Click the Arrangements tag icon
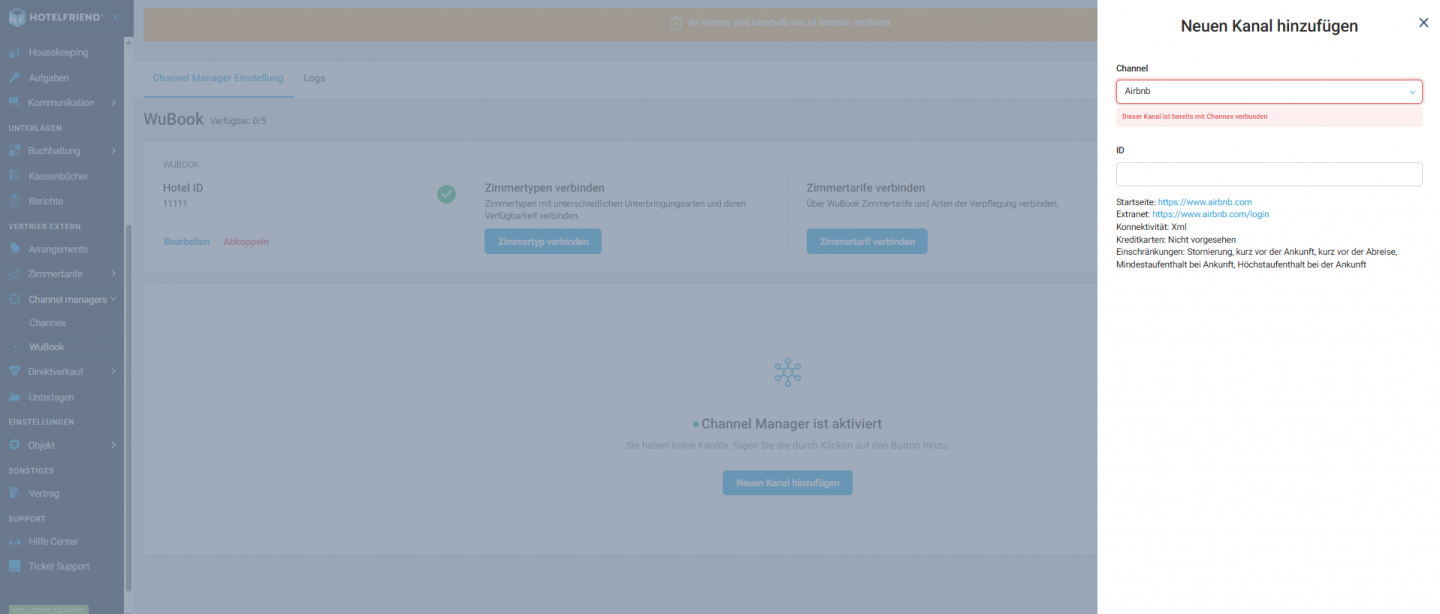 click(15, 248)
